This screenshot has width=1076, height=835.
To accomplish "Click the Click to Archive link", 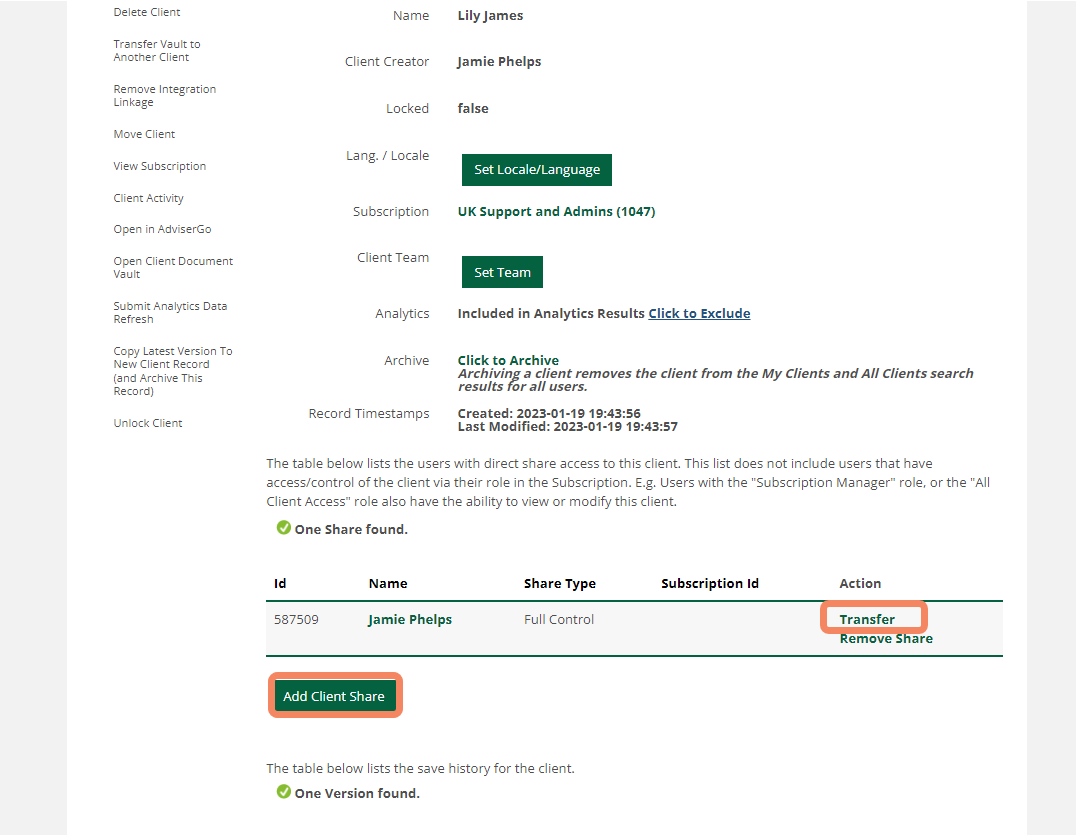I will [x=508, y=360].
